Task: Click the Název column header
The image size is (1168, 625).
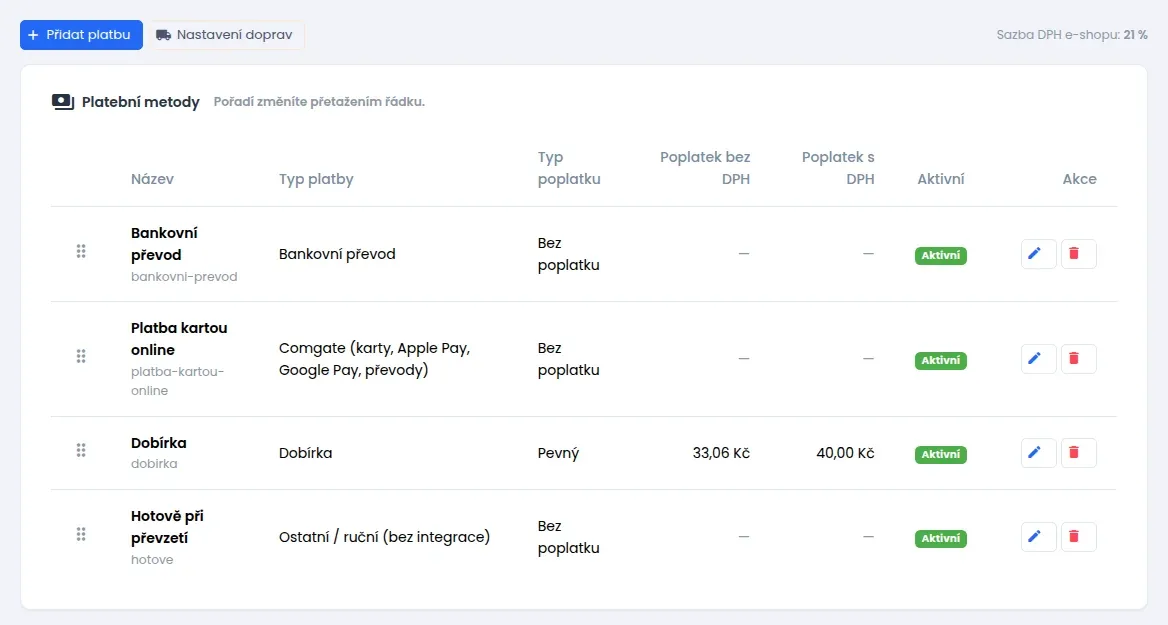Action: [x=152, y=180]
